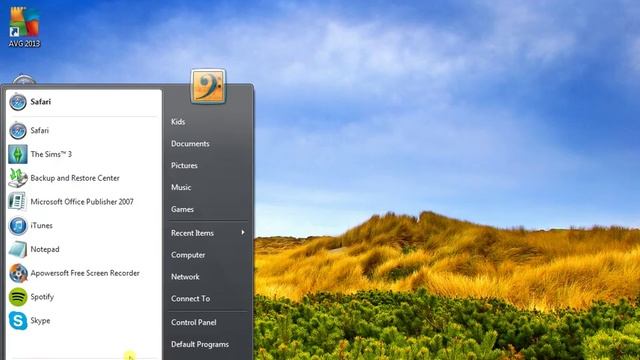Open Games from the Start menu
The image size is (640, 360).
pos(182,209)
